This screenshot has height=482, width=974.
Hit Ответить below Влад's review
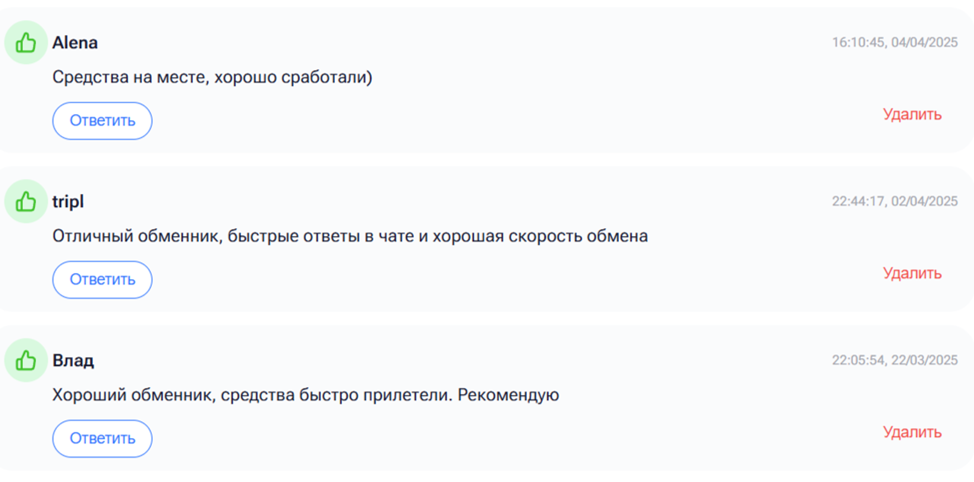[102, 438]
